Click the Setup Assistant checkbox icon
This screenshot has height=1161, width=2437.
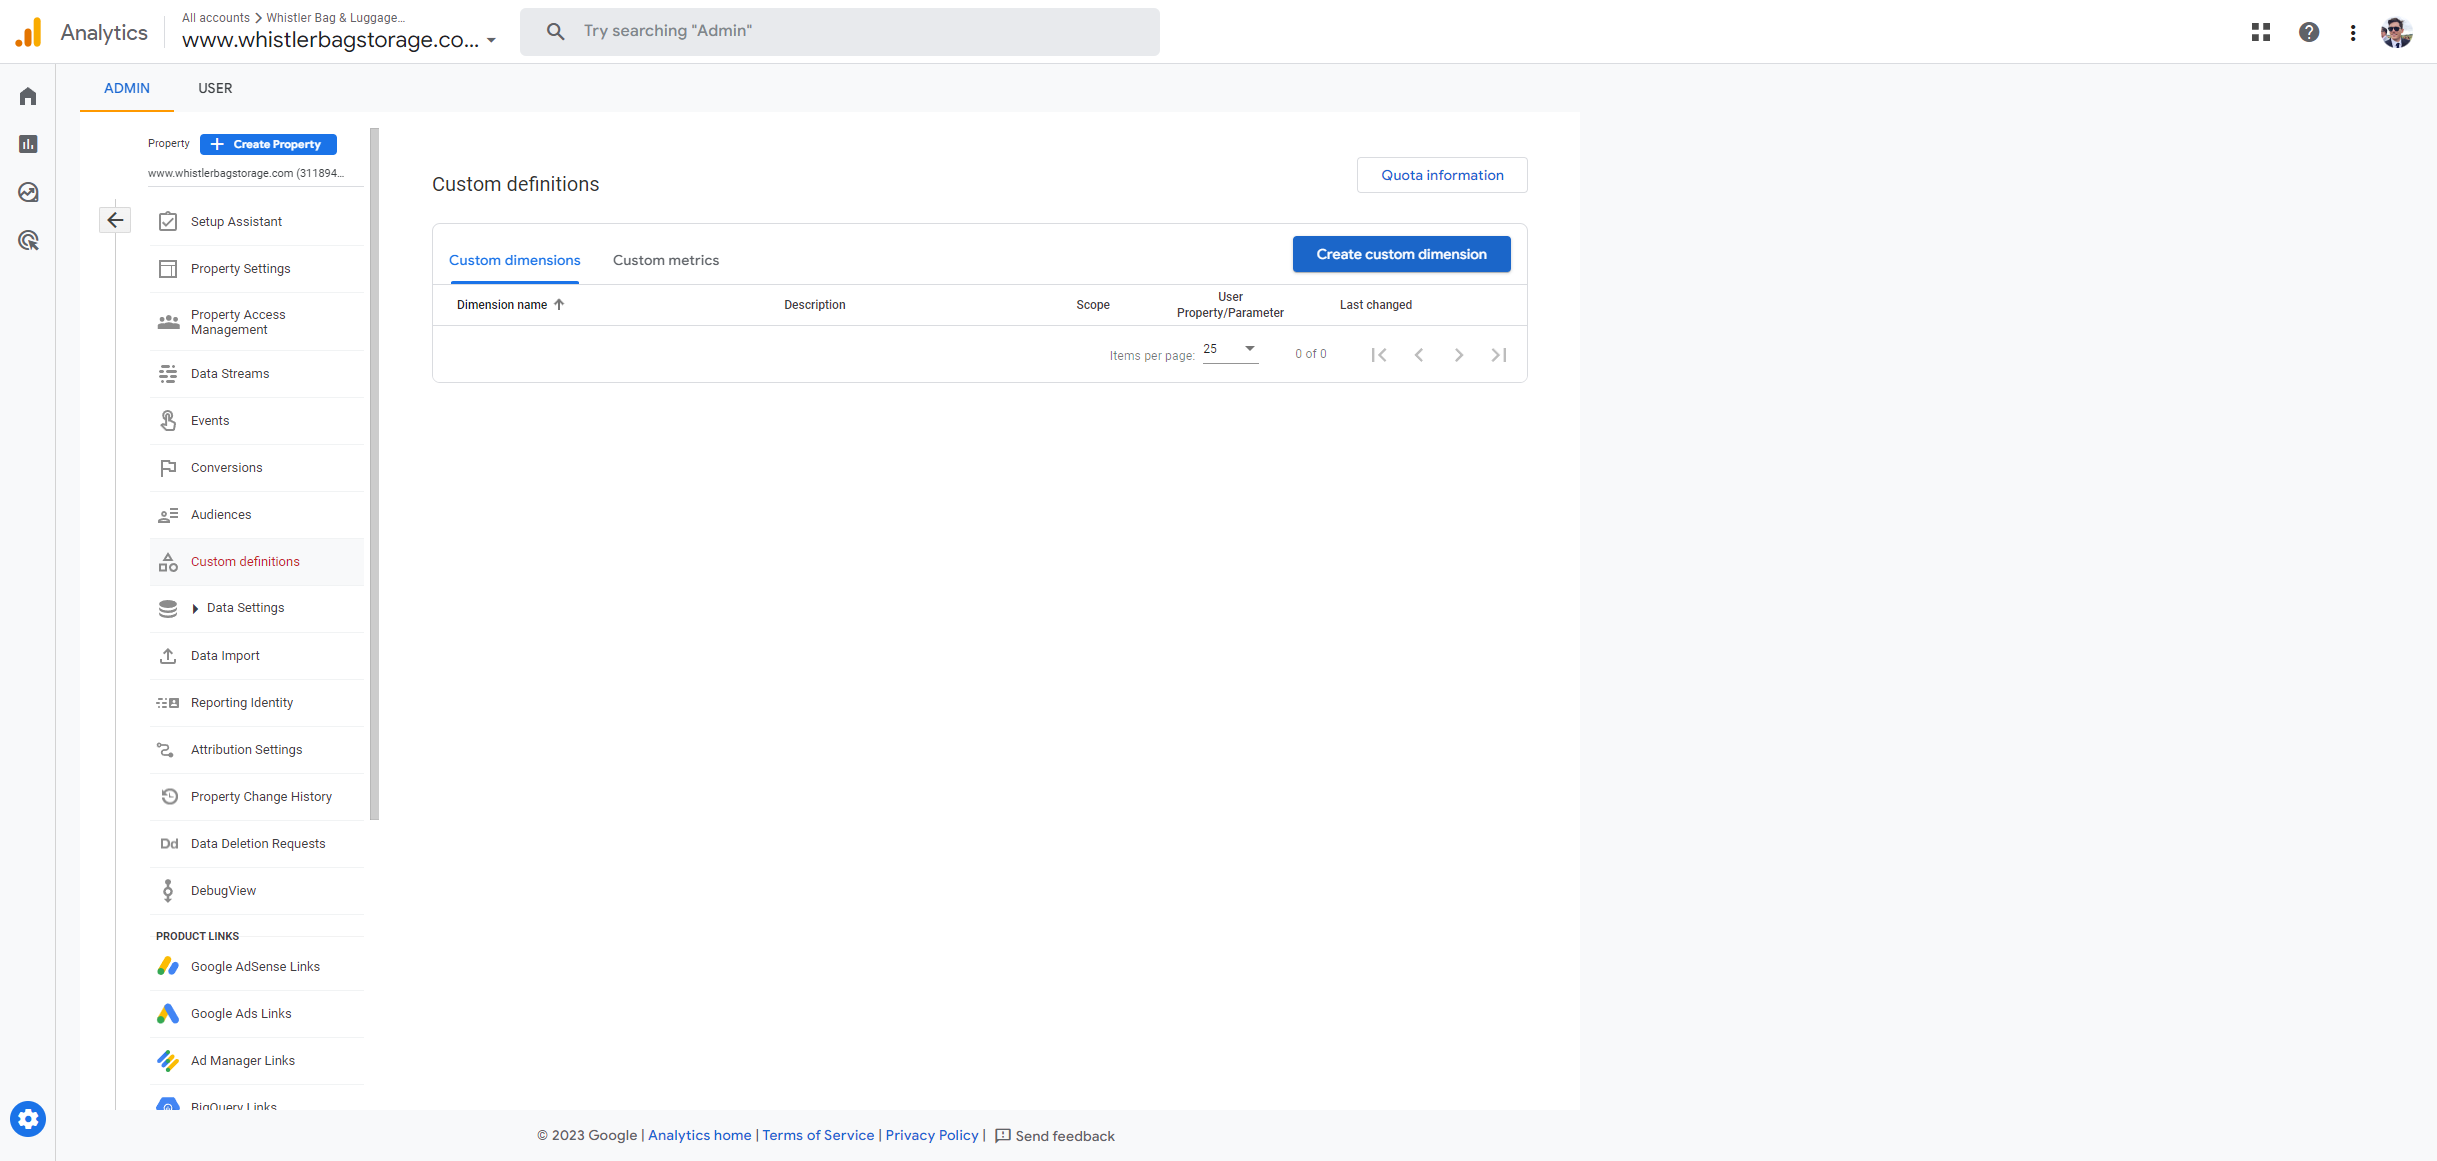(x=168, y=221)
